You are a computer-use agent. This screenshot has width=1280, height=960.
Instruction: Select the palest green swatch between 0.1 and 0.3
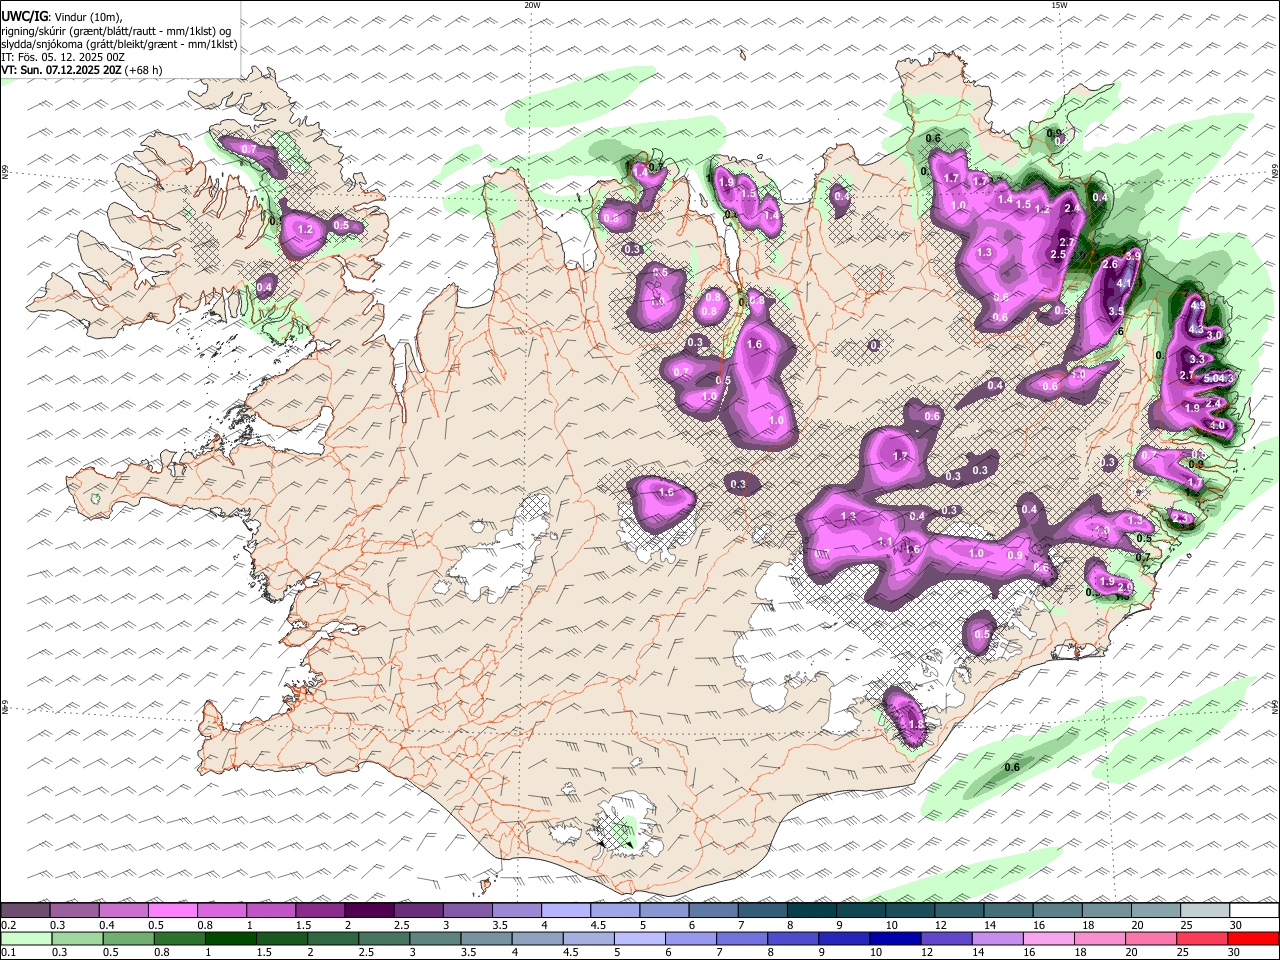point(26,939)
